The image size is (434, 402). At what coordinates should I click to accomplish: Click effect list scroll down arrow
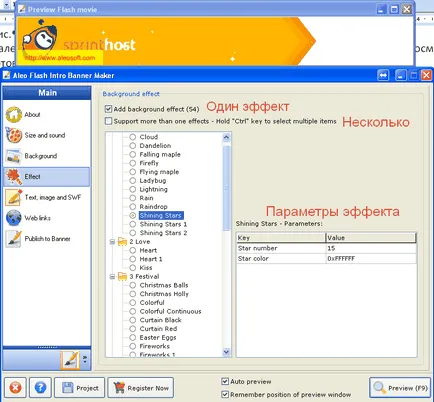(x=226, y=352)
